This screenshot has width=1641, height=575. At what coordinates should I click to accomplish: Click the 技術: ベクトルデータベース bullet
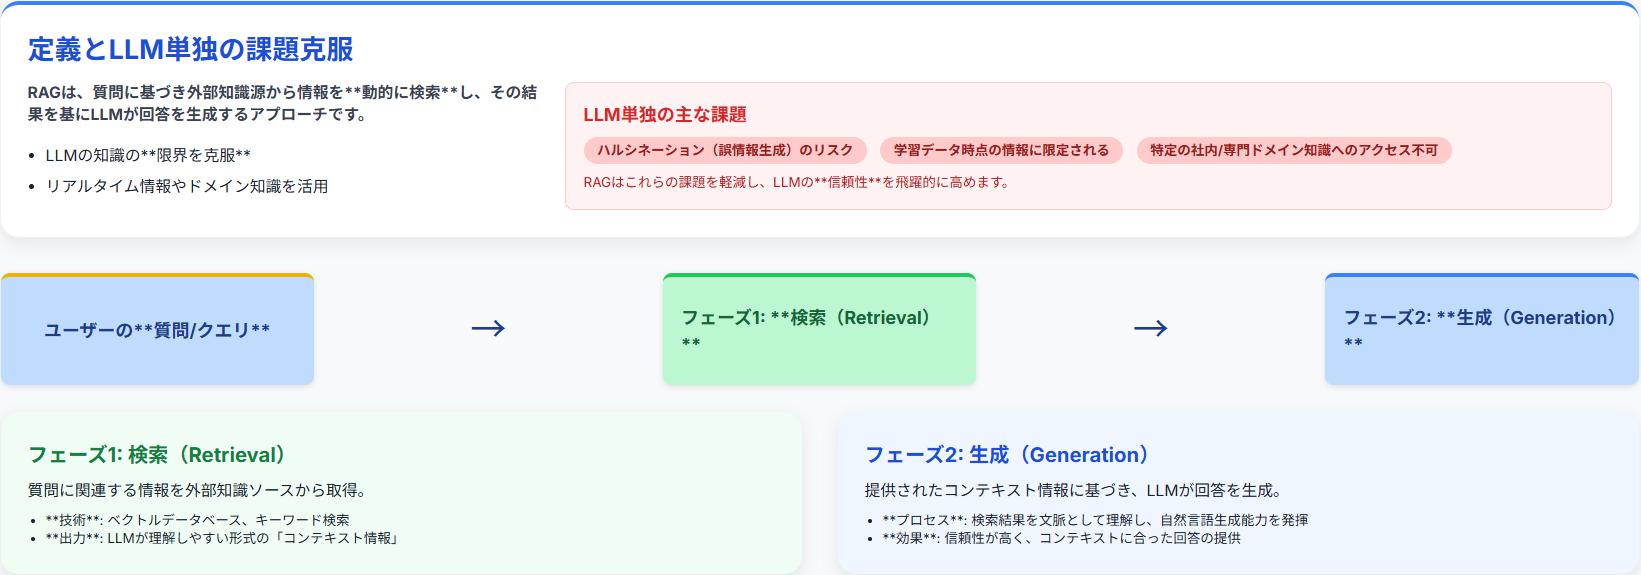tap(197, 520)
